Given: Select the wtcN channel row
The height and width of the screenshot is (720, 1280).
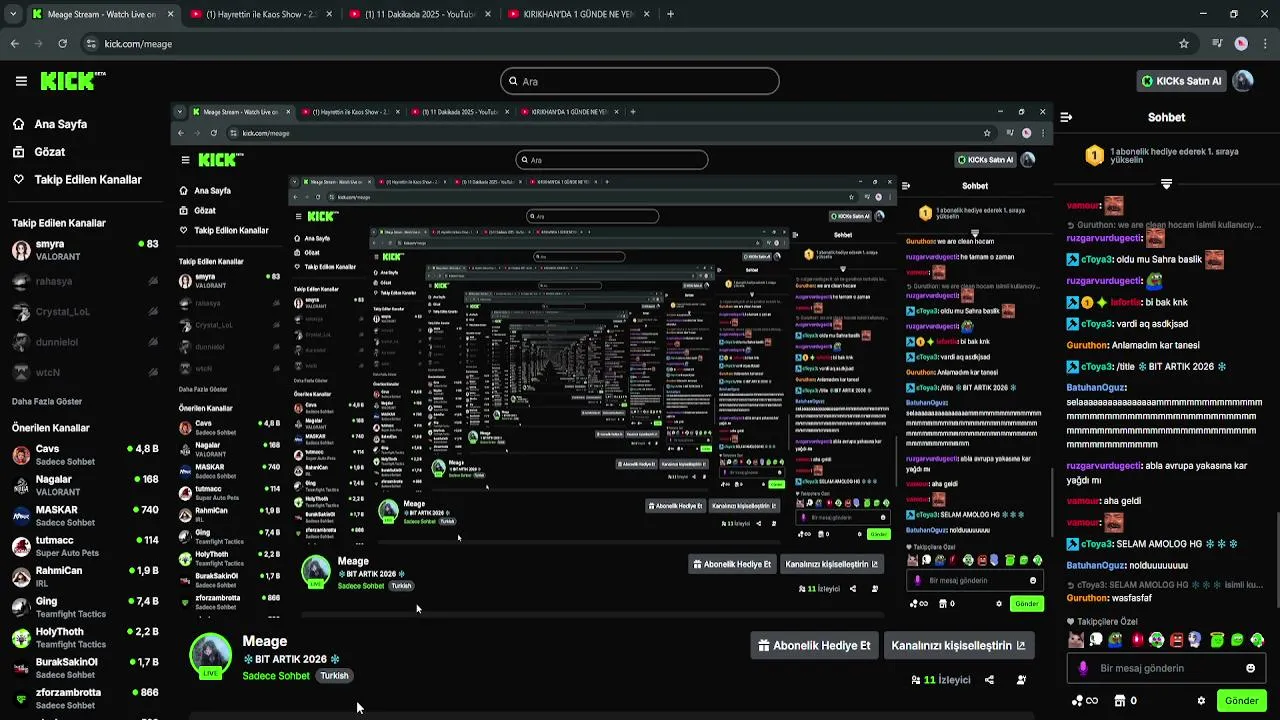Looking at the screenshot, I should point(85,372).
